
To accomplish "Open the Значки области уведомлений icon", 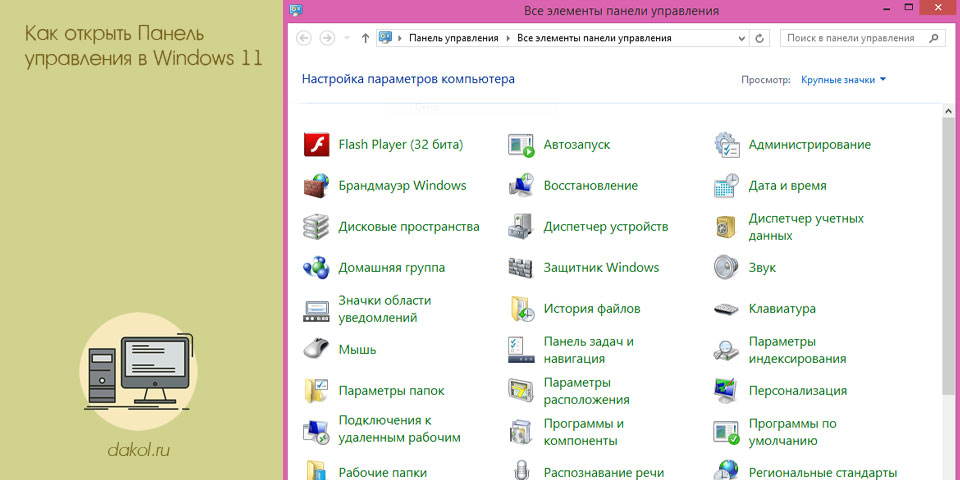I will [317, 310].
